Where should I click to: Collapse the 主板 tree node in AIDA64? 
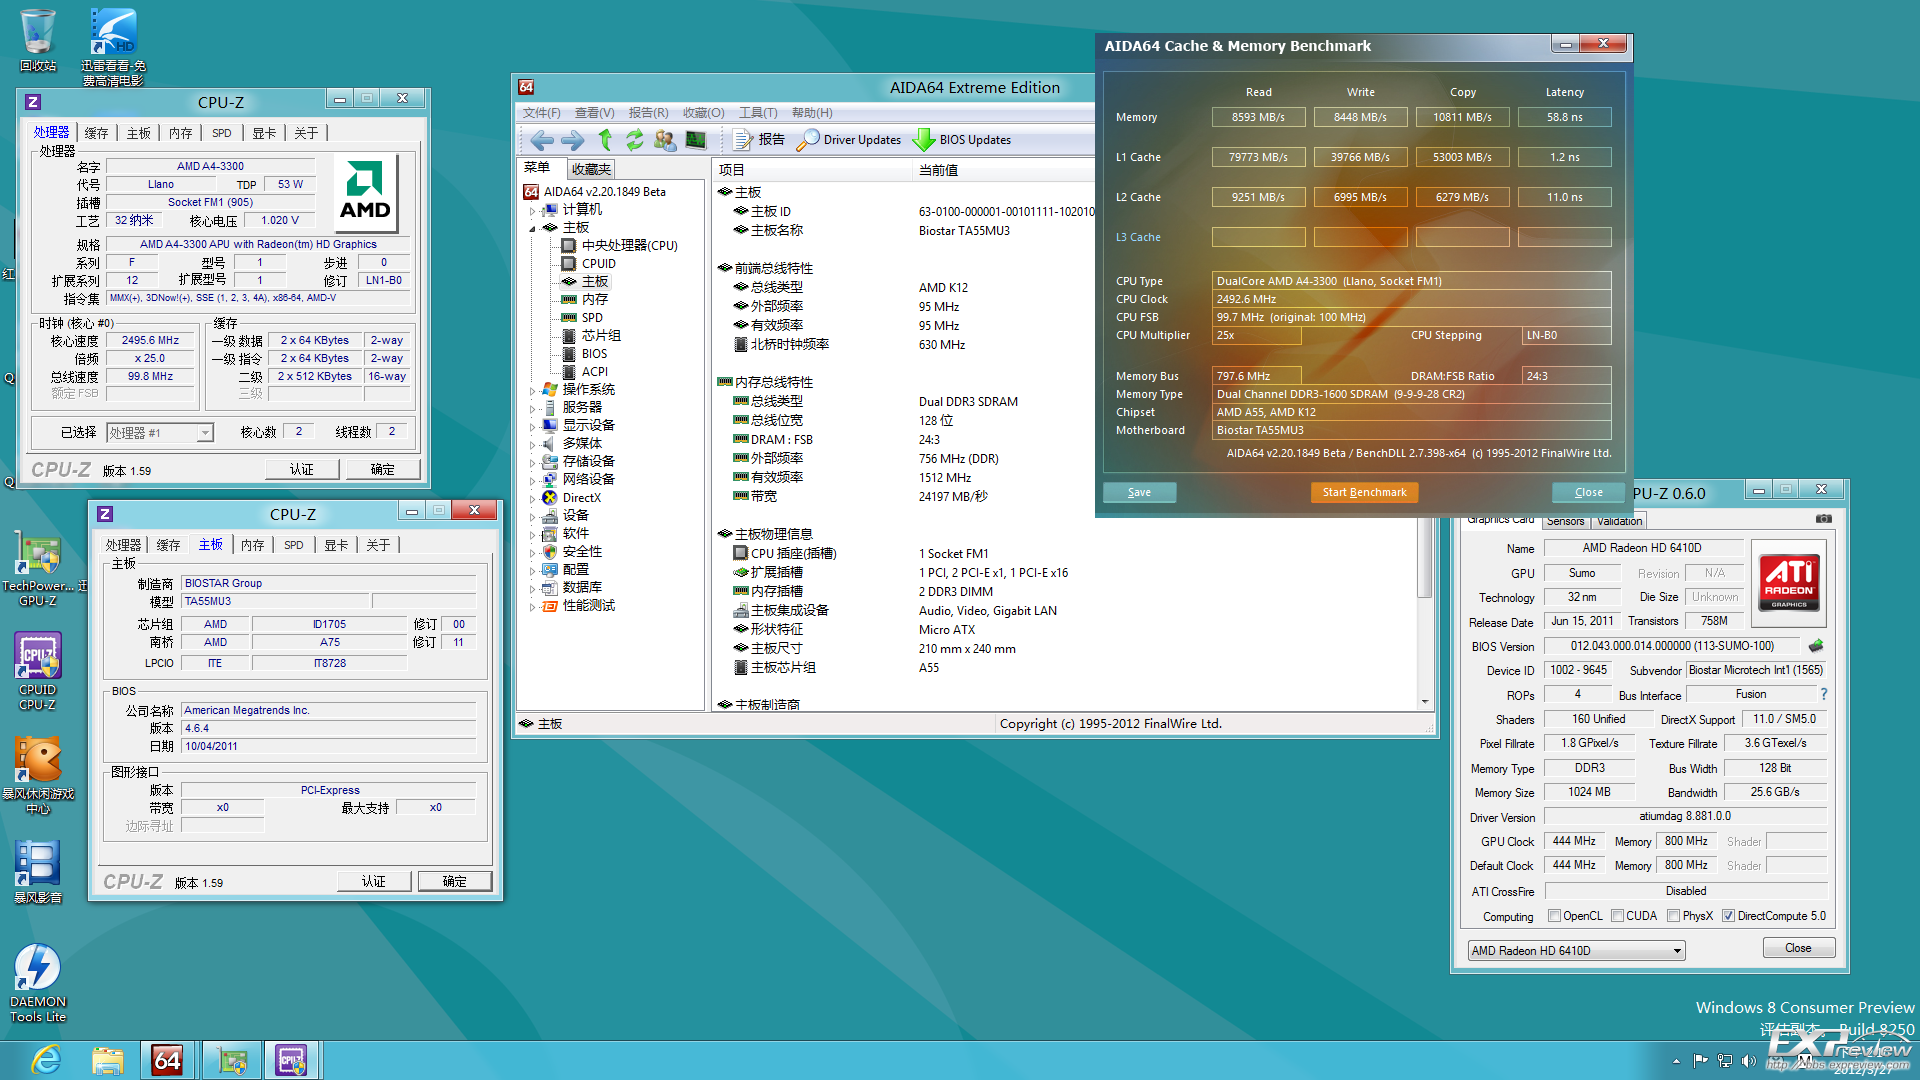(x=532, y=228)
